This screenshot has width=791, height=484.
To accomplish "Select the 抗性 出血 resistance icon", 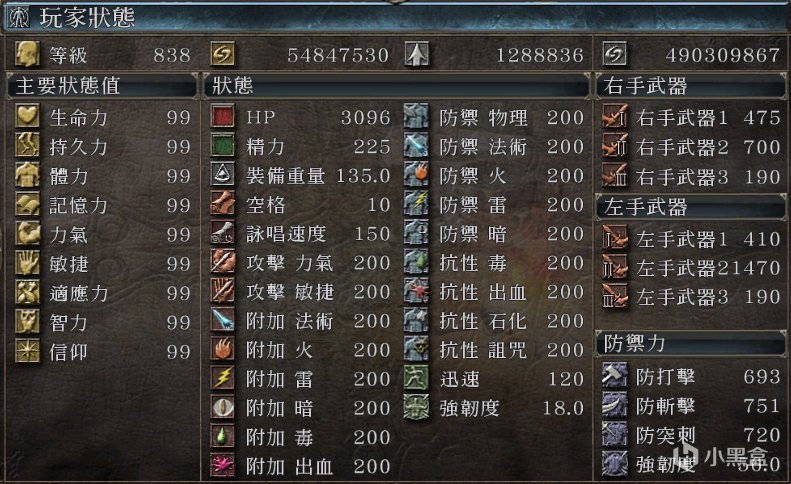I will tap(417, 291).
